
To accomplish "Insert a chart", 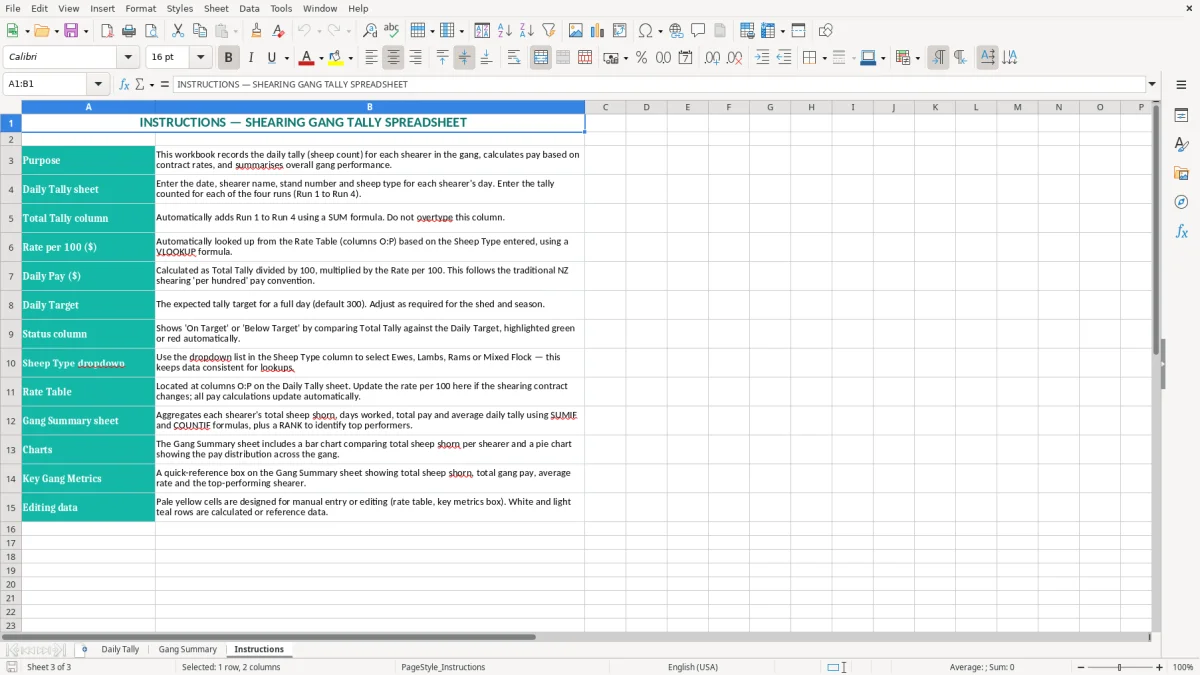I will pyautogui.click(x=598, y=31).
